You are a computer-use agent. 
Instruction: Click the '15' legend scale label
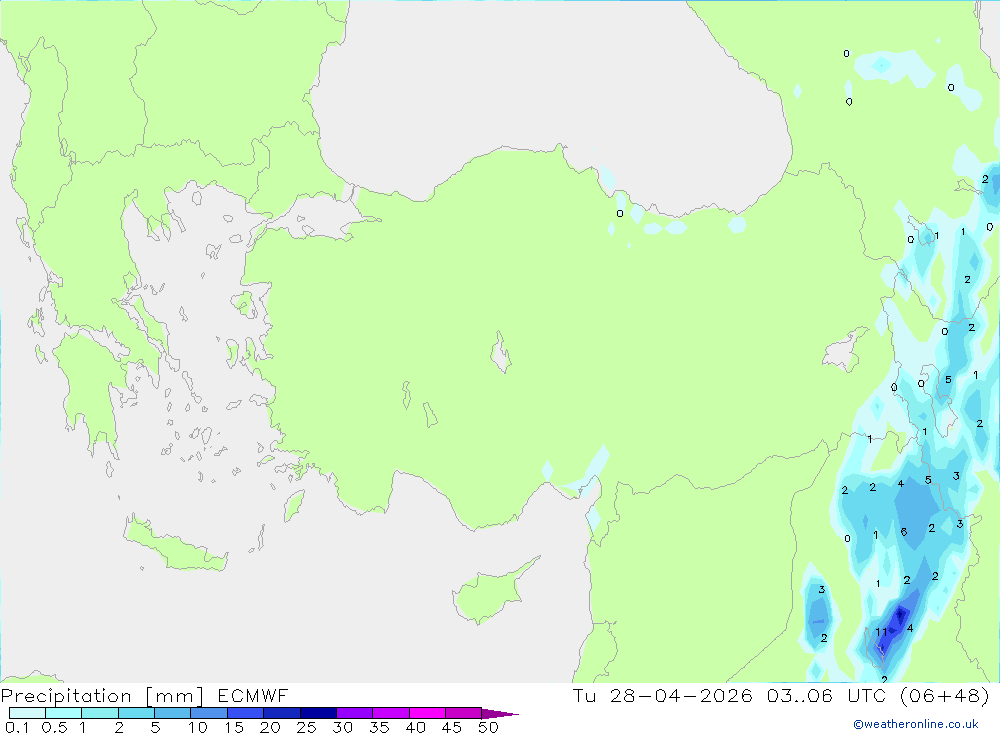(x=234, y=727)
